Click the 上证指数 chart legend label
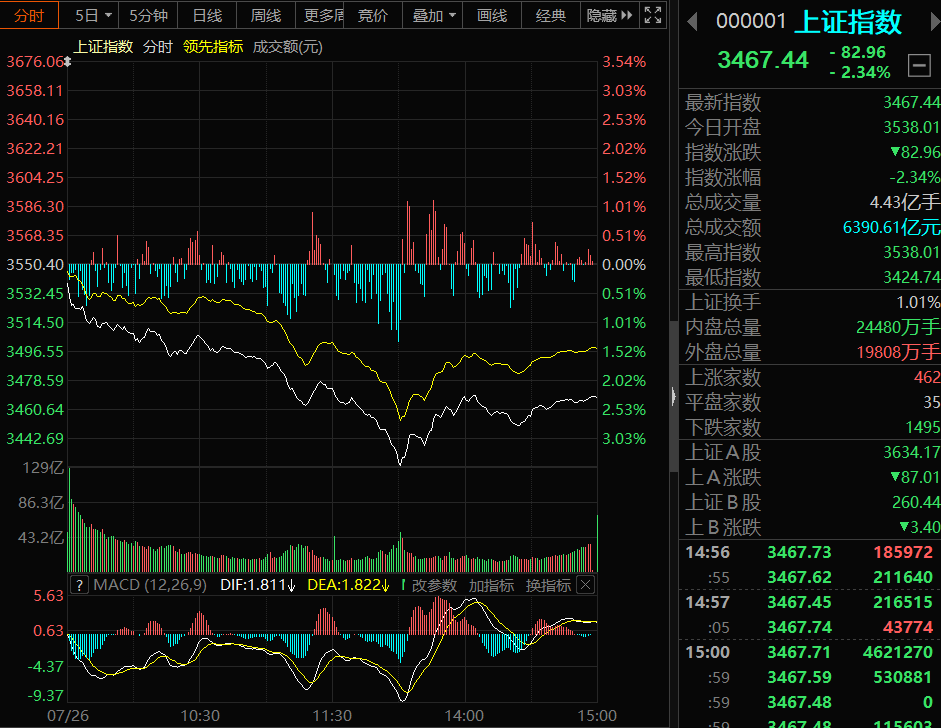 pos(104,47)
